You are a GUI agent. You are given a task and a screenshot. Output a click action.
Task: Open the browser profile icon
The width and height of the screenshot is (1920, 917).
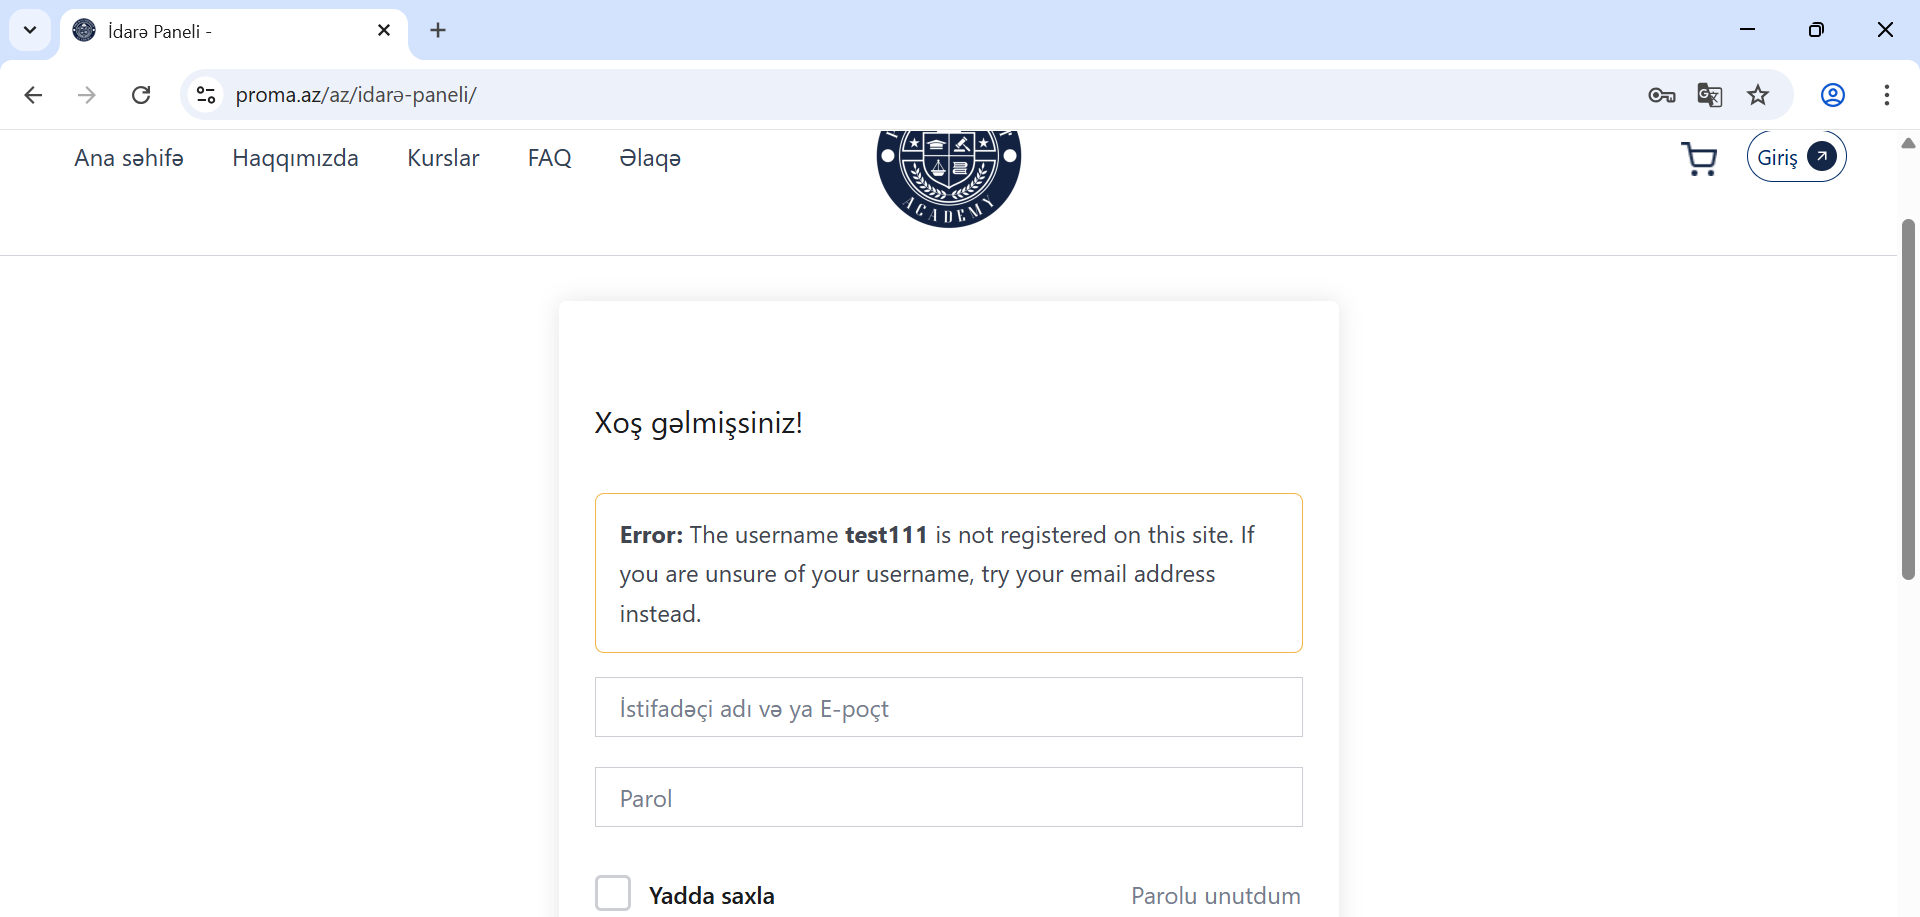[x=1832, y=95]
